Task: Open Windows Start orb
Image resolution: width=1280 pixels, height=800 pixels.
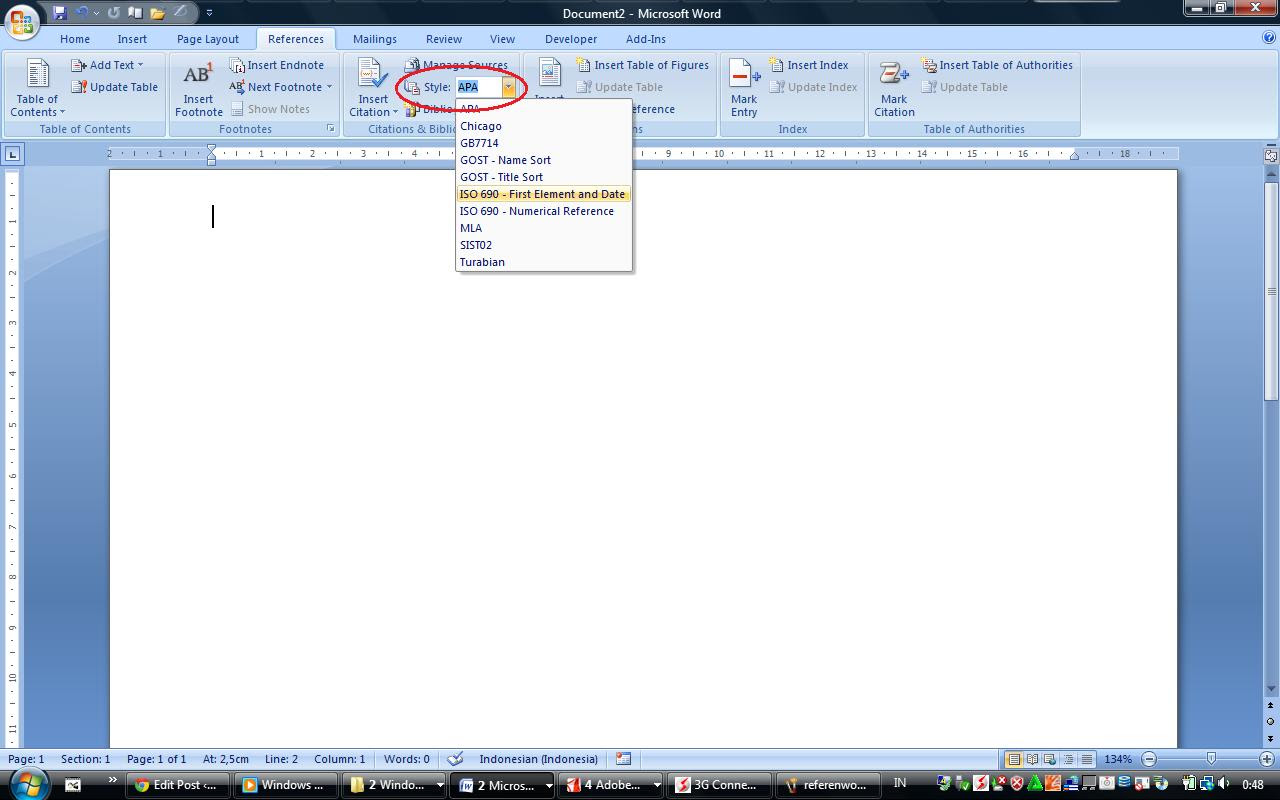Action: click(27, 783)
